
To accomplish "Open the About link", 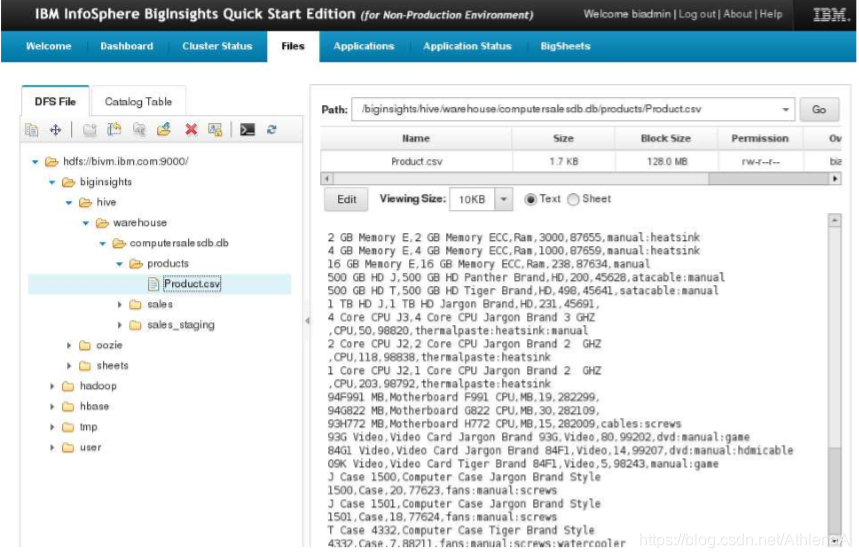I will tap(737, 14).
